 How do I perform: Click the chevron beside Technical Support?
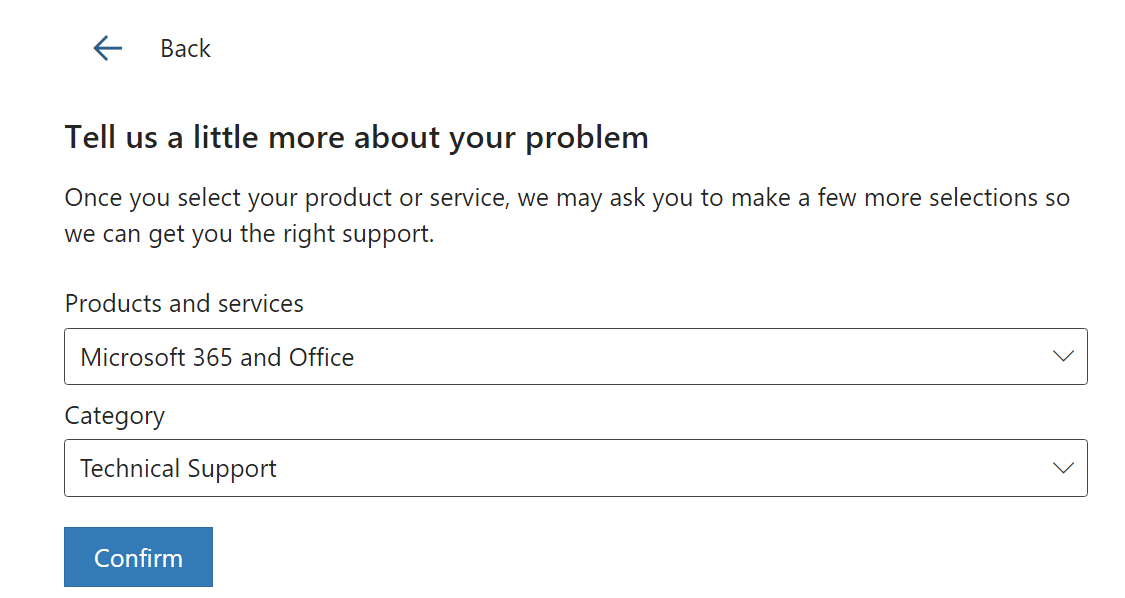coord(1062,467)
